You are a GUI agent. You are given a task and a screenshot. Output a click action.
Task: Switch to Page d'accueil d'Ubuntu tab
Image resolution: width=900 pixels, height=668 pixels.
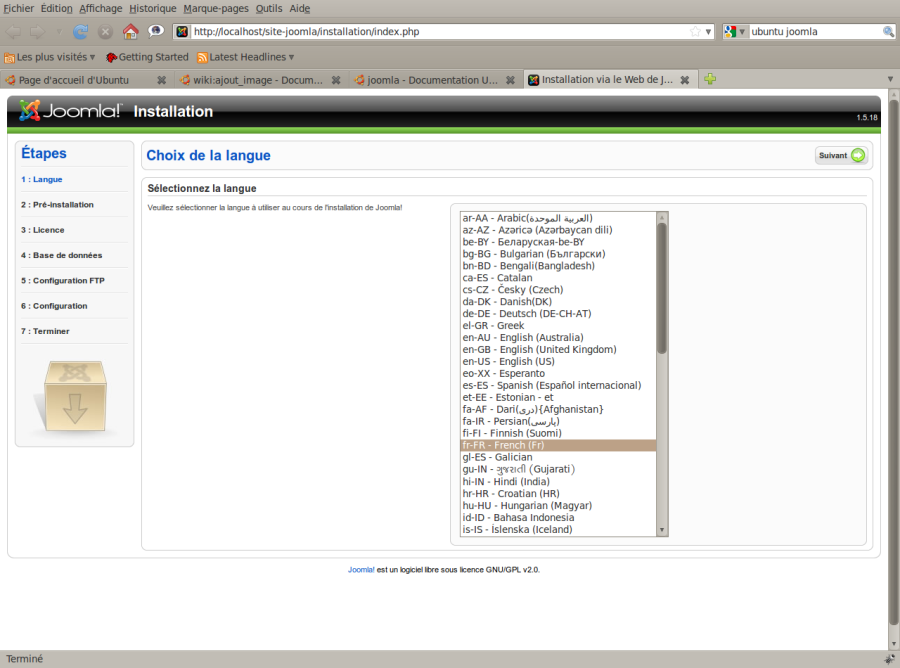pos(86,80)
